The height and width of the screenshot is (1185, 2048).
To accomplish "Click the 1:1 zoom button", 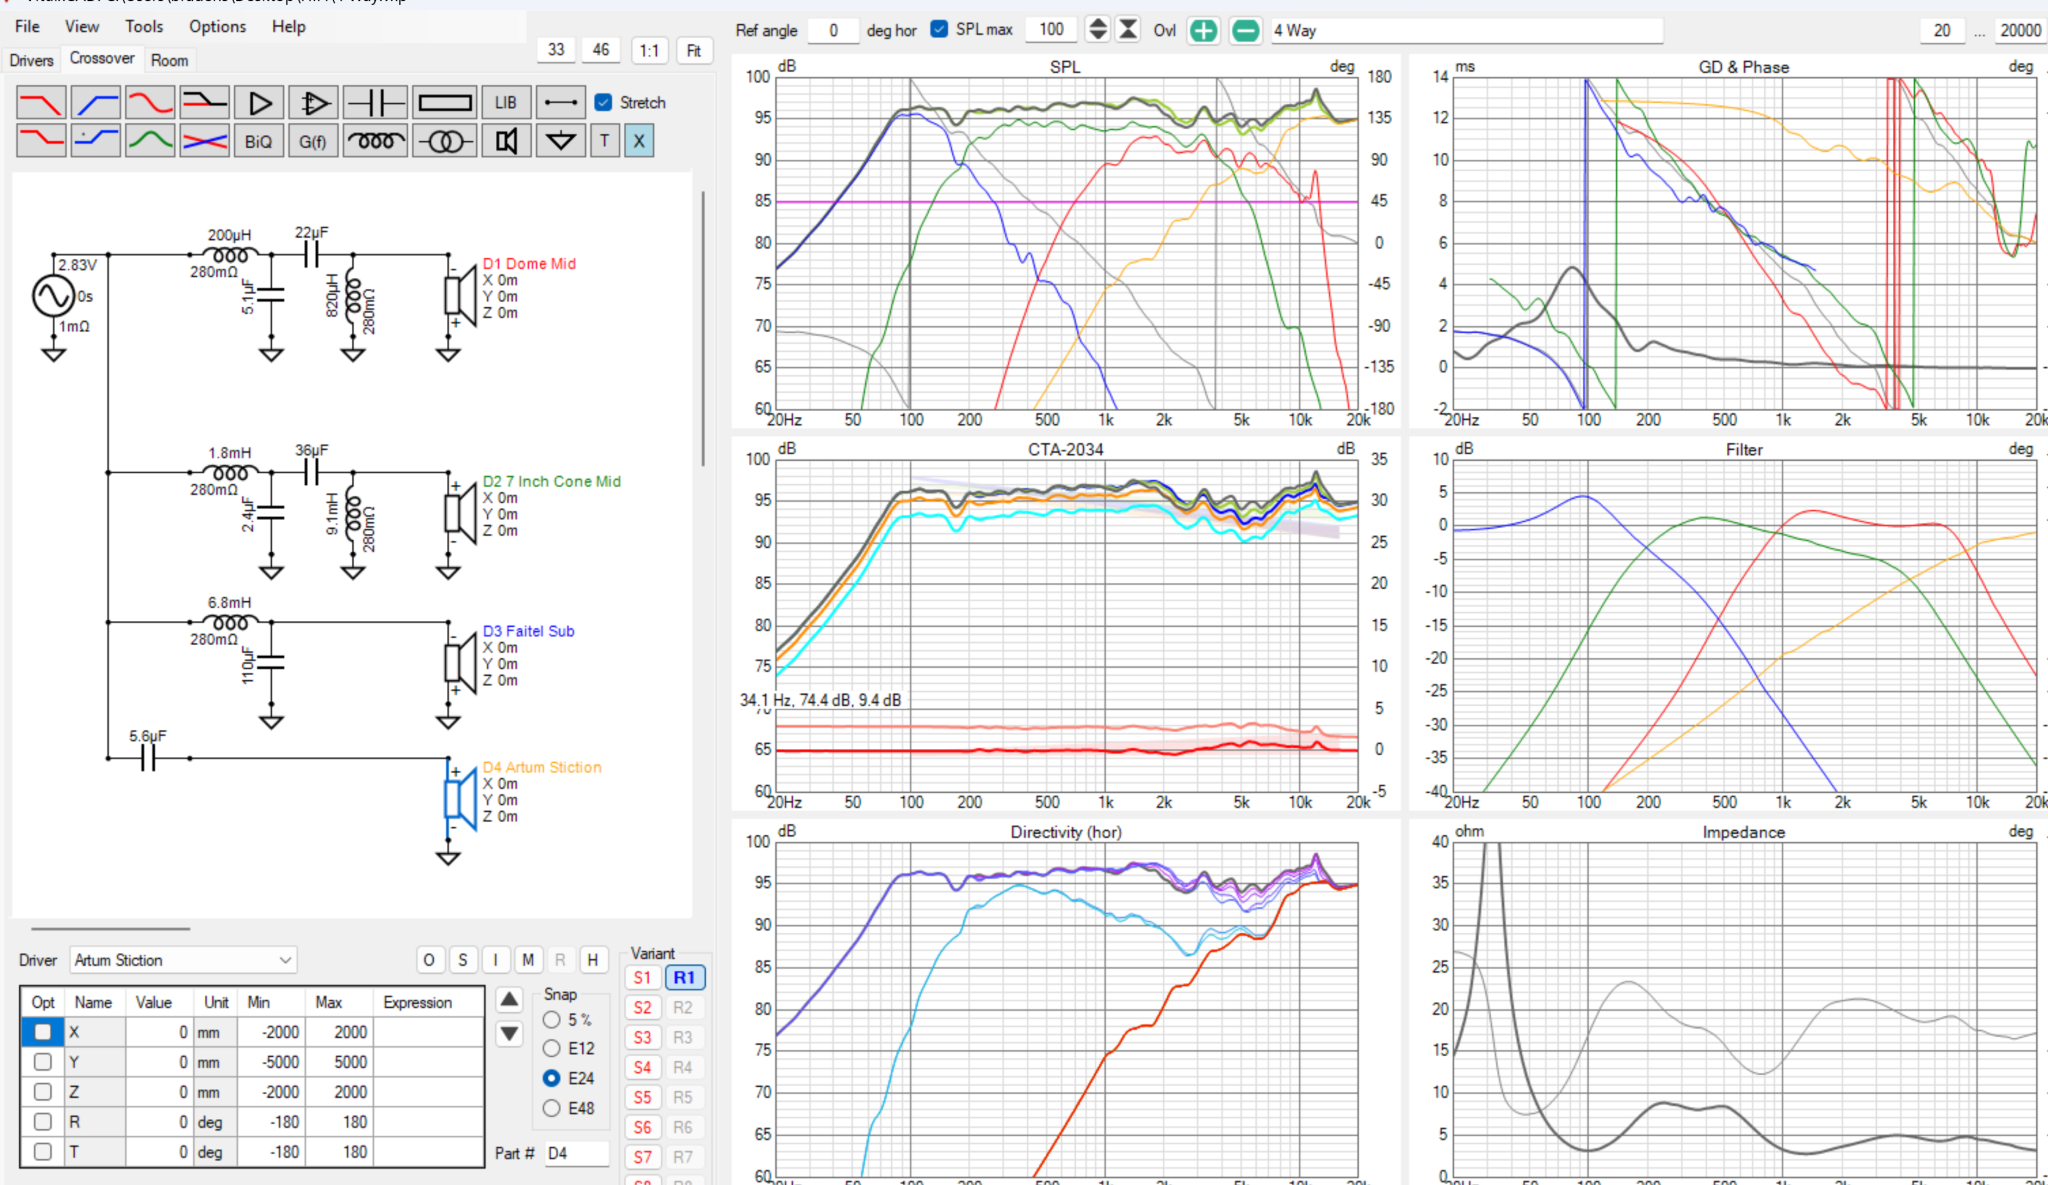I will (x=649, y=50).
